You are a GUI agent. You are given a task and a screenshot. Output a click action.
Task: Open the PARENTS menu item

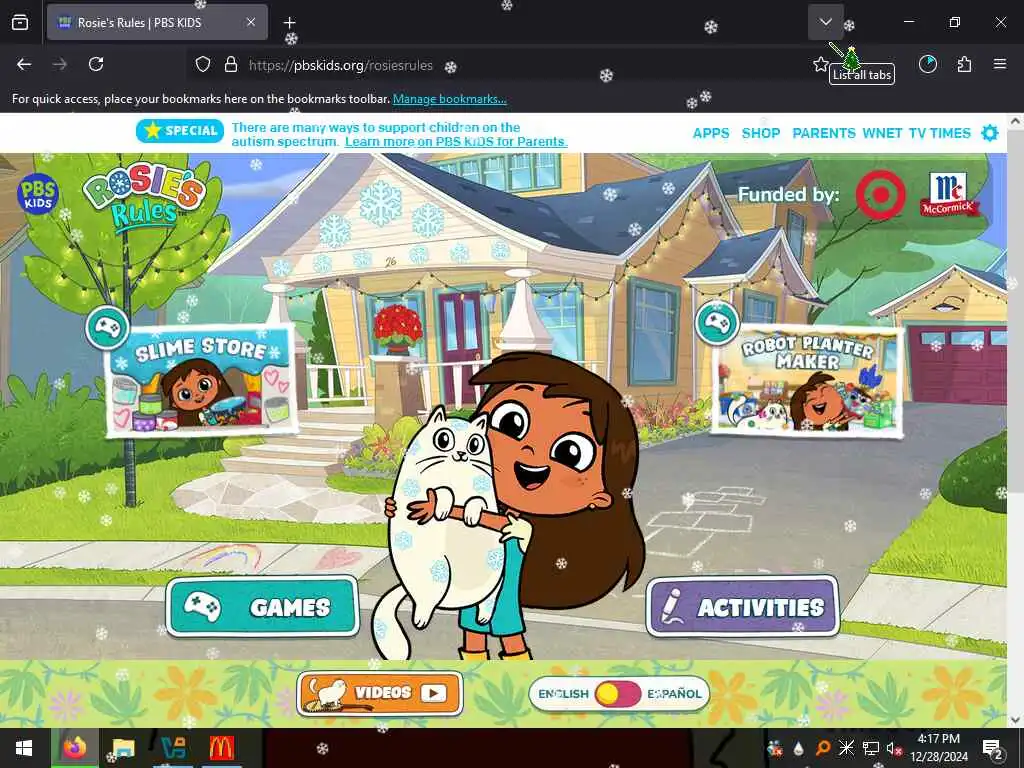tap(824, 133)
